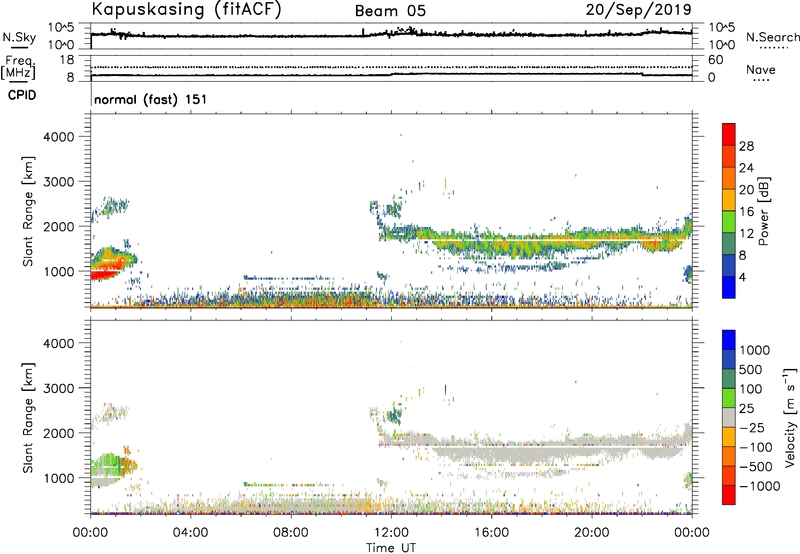The width and height of the screenshot is (800, 554).
Task: Click the '-25' velocity colorbar tick label
Action: 754,427
